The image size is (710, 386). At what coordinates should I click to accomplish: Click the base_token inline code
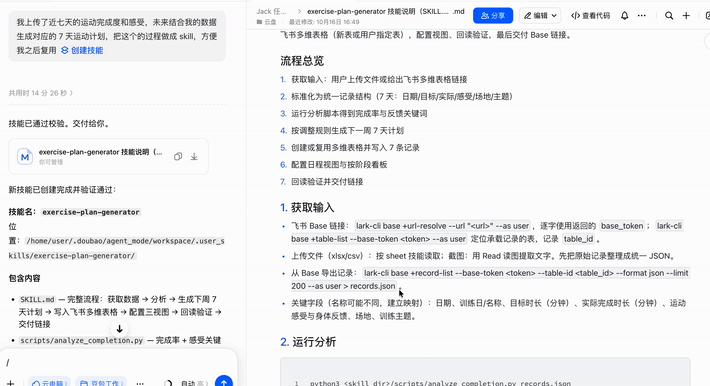point(622,226)
